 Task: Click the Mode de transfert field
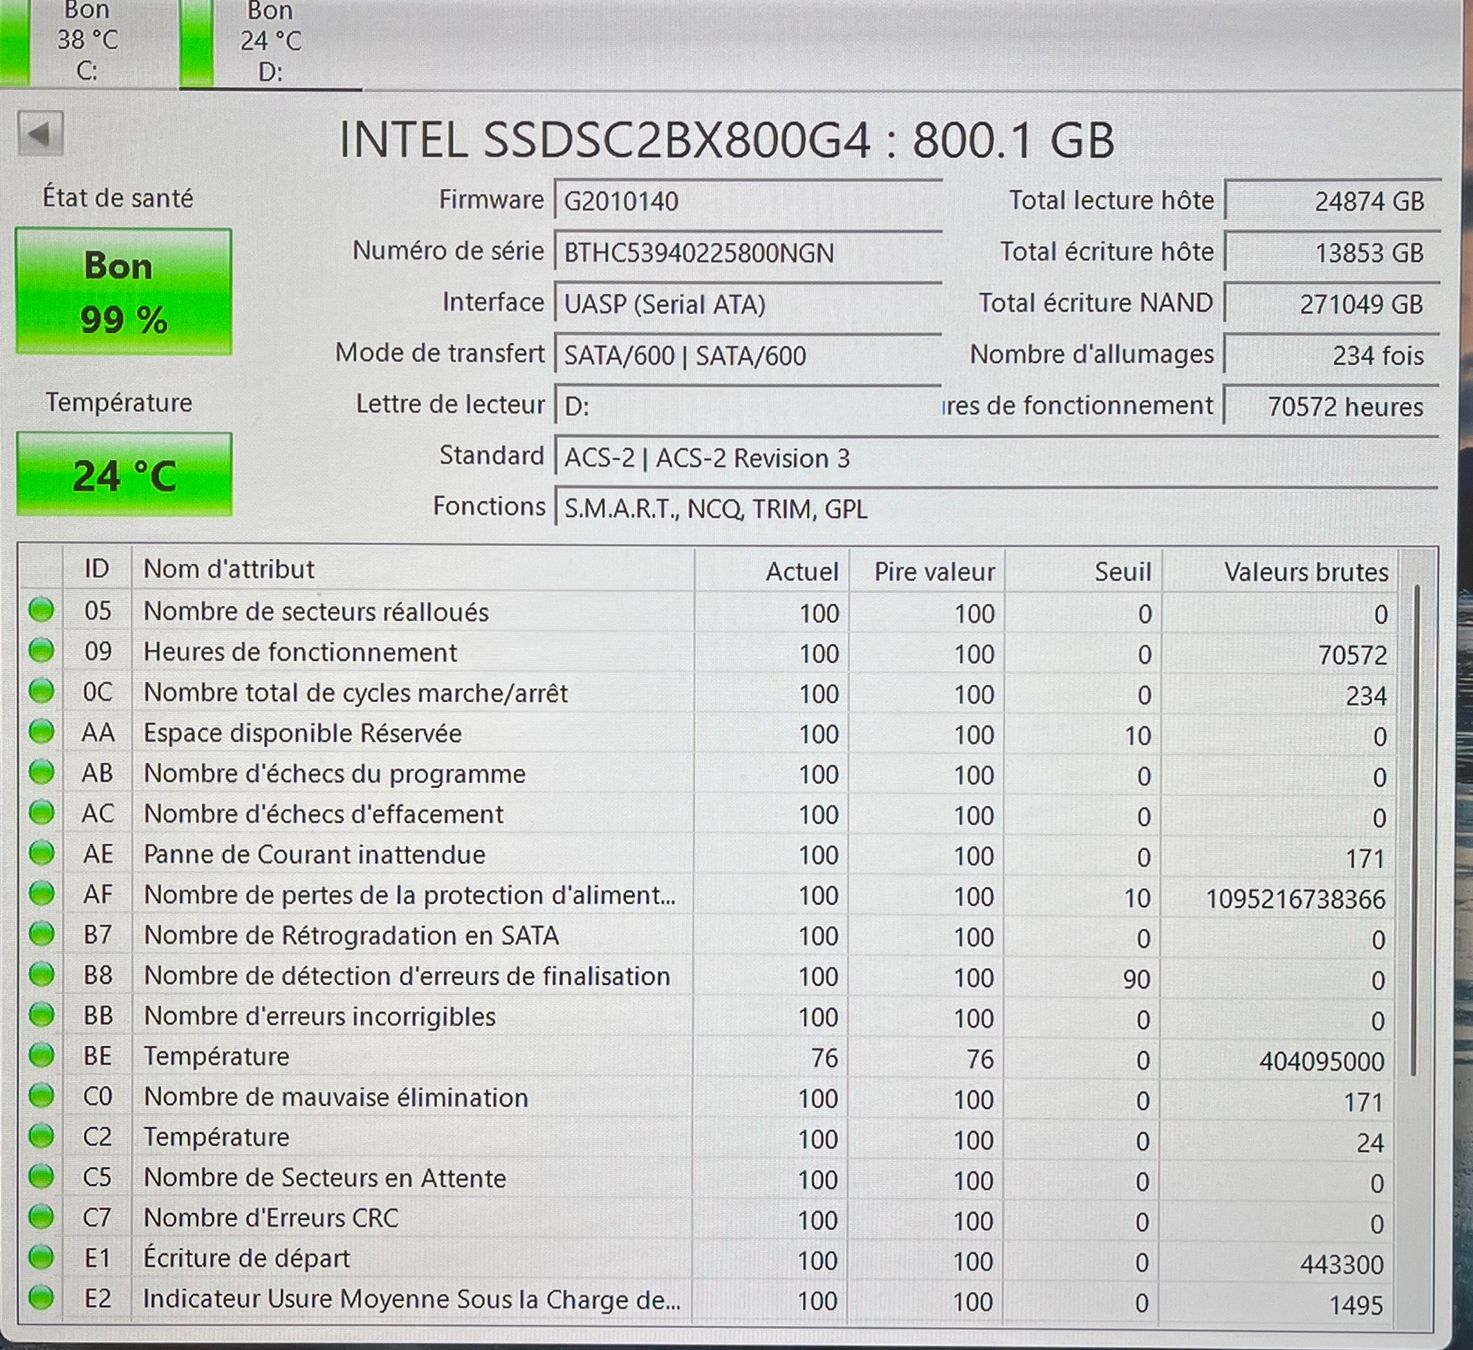coord(748,355)
